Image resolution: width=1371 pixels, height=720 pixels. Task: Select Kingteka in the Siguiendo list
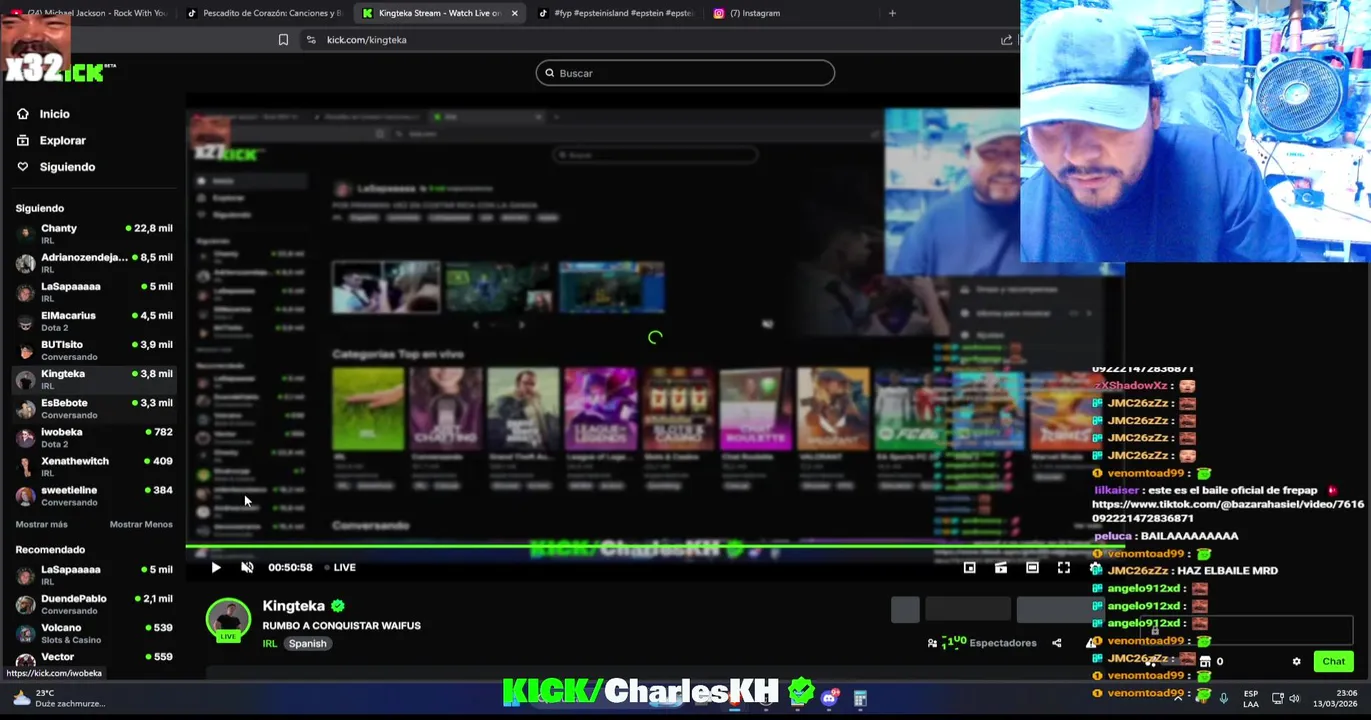(x=94, y=379)
